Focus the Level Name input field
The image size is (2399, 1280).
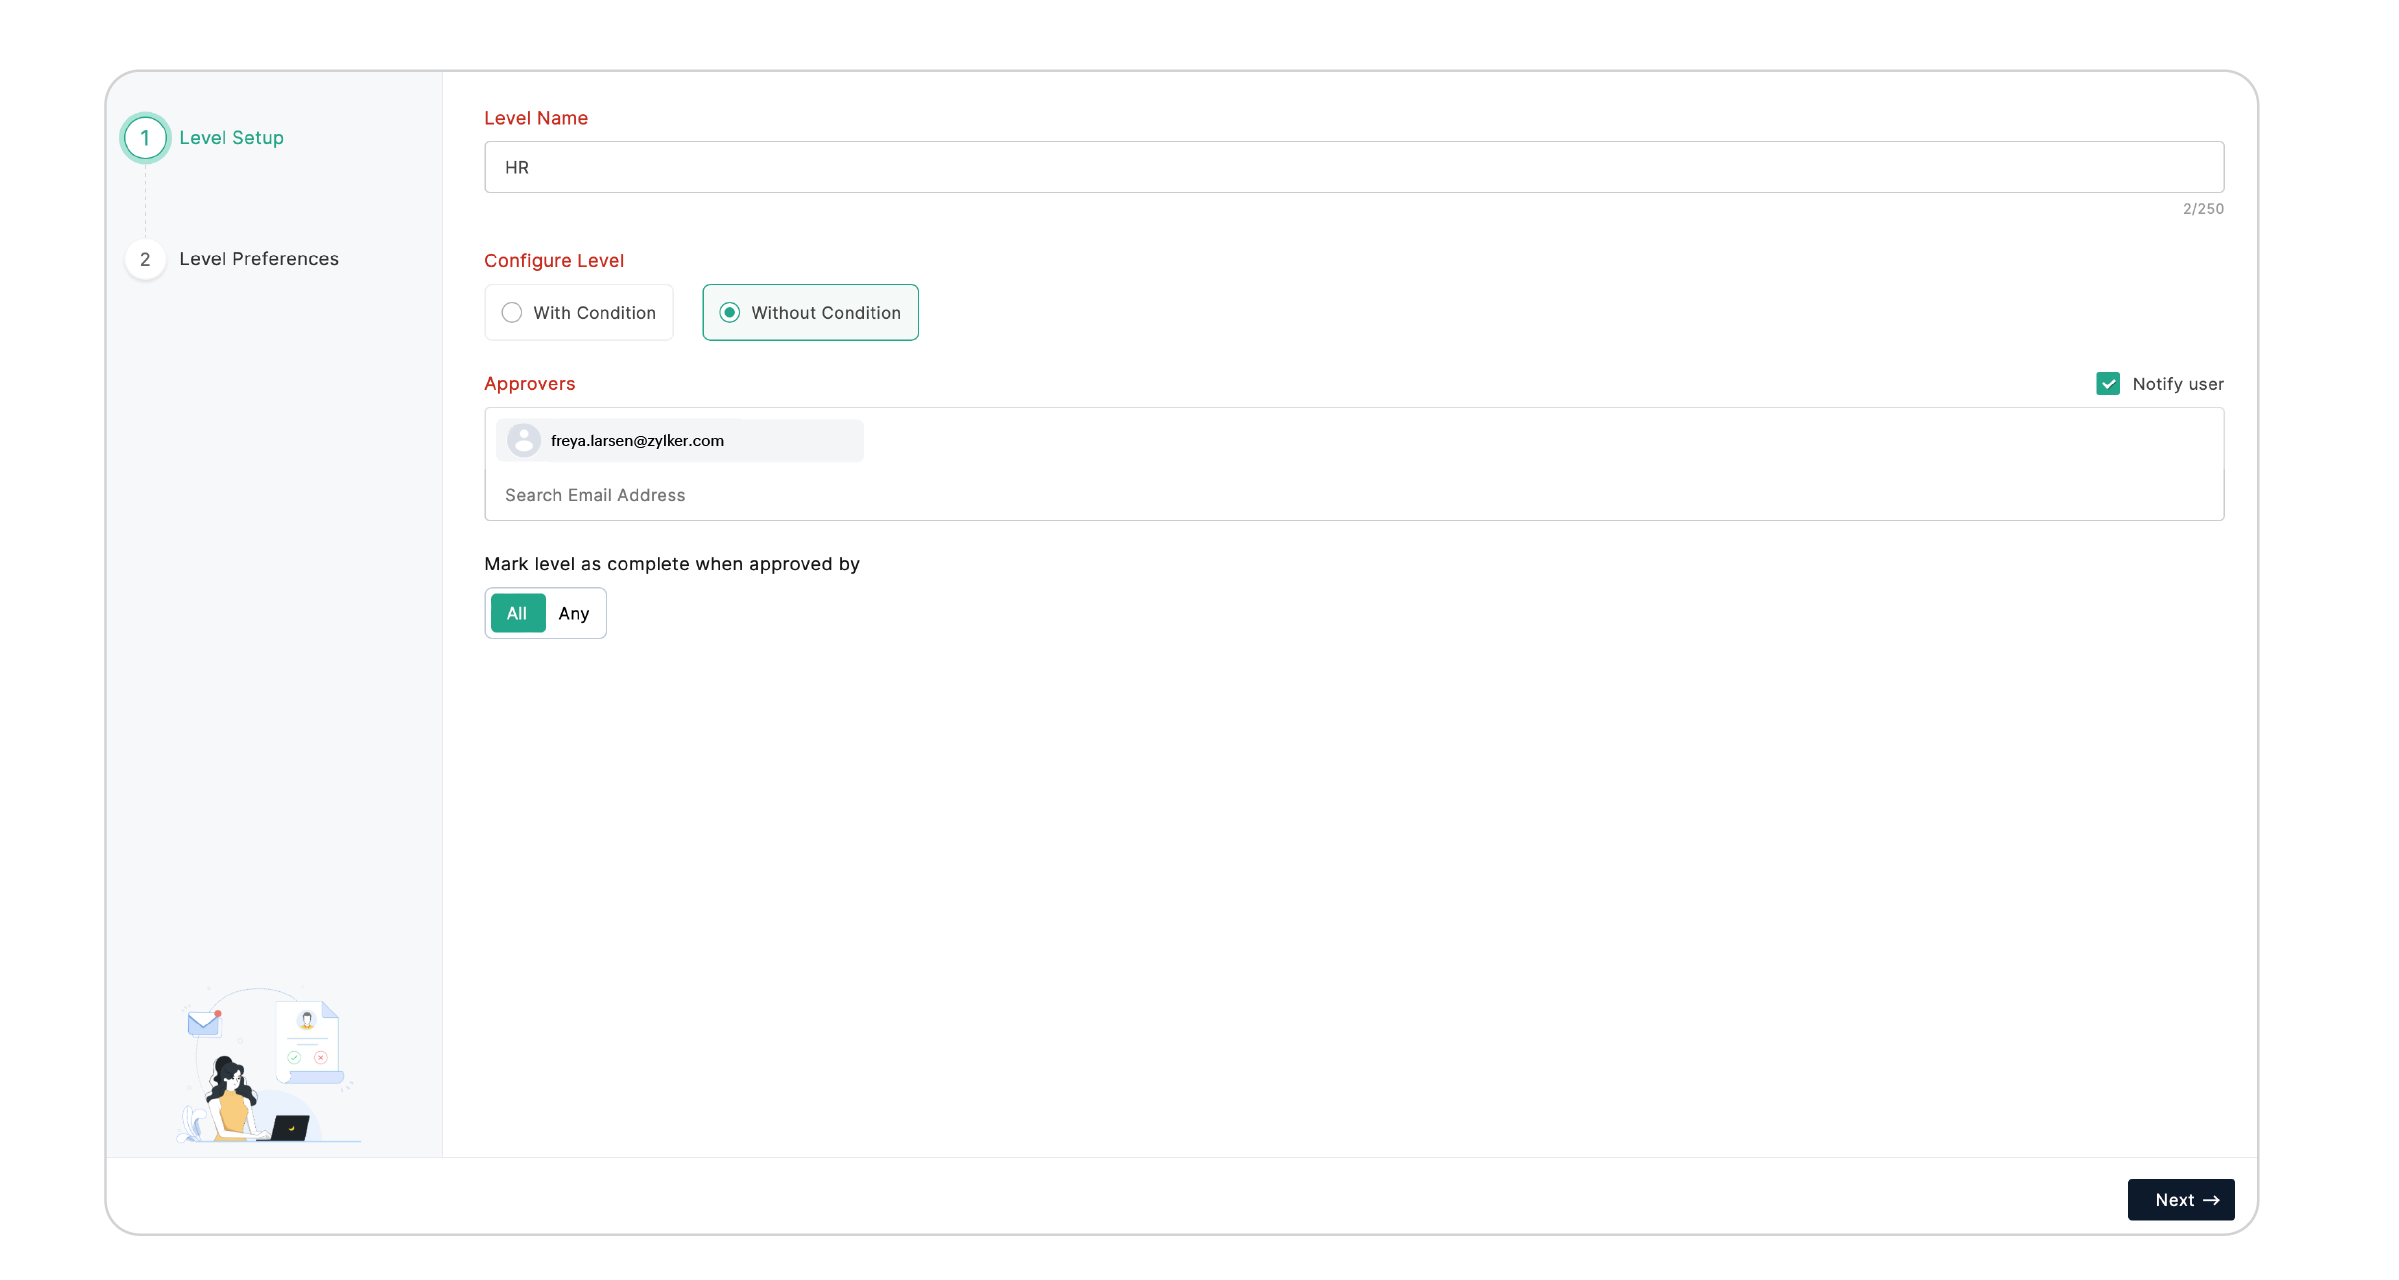pyautogui.click(x=1353, y=167)
